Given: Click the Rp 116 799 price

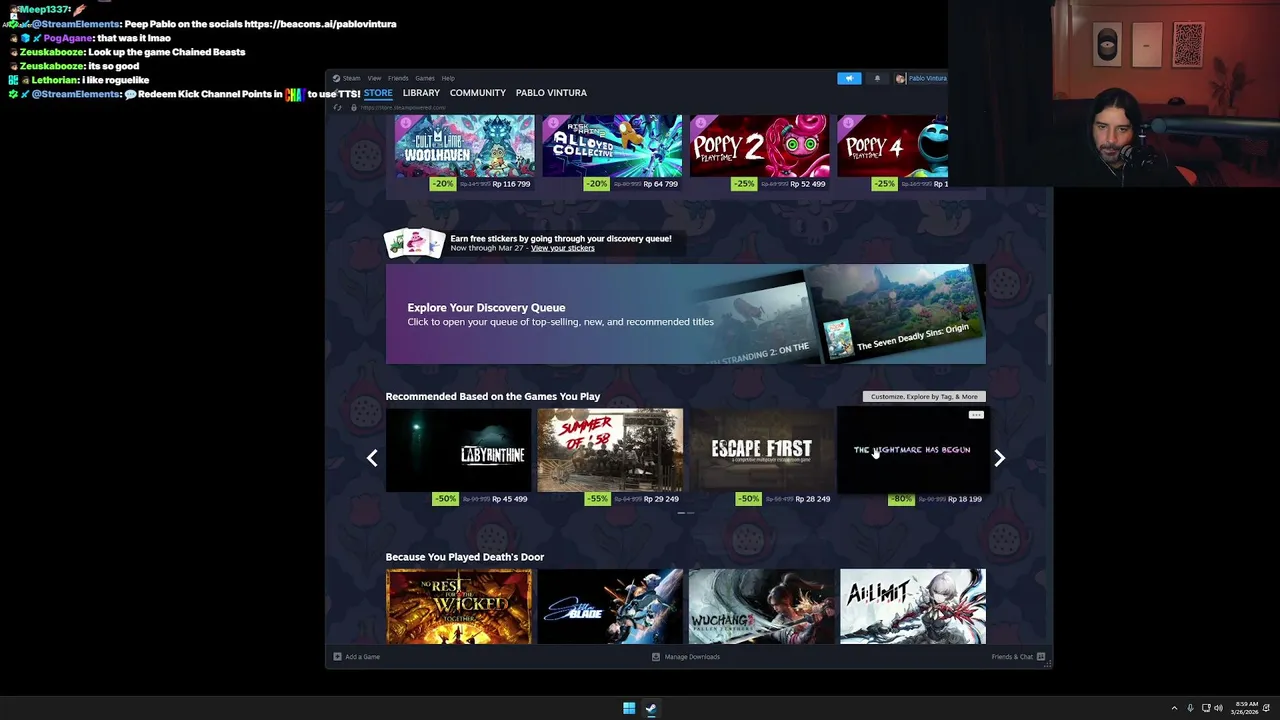Looking at the screenshot, I should tap(511, 184).
